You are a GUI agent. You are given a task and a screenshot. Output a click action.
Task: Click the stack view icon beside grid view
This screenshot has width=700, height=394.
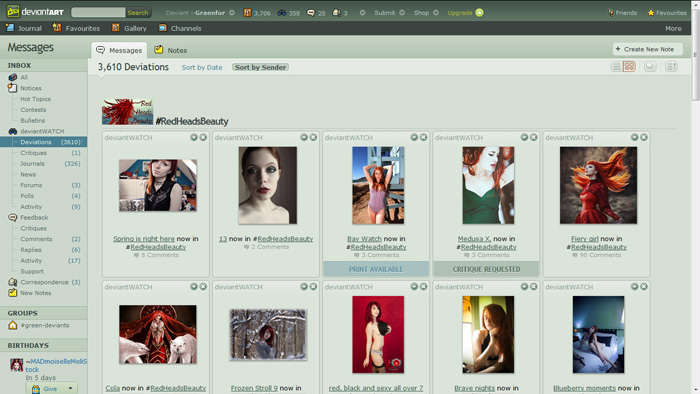(x=650, y=66)
